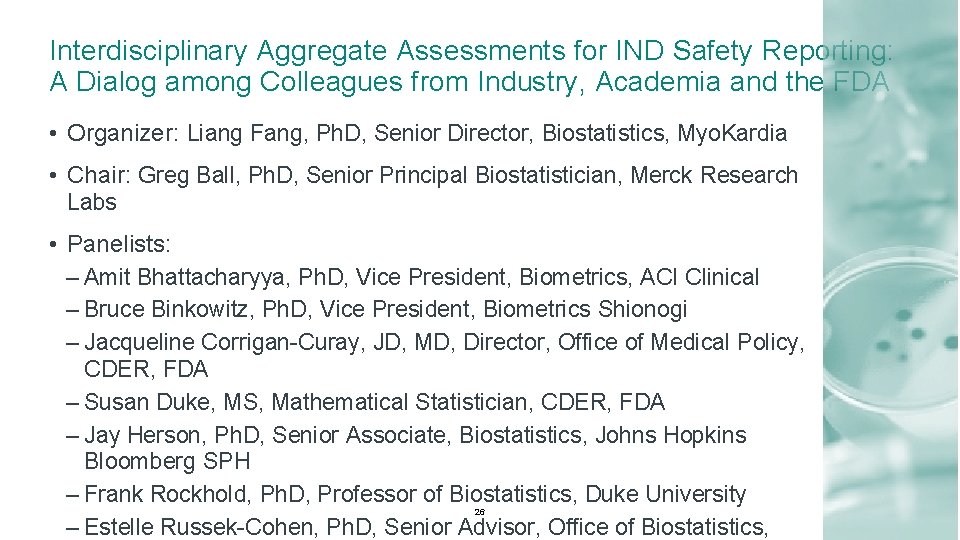Select the Frank Rockhold panelist line
960x540 pixels.
click(x=414, y=494)
